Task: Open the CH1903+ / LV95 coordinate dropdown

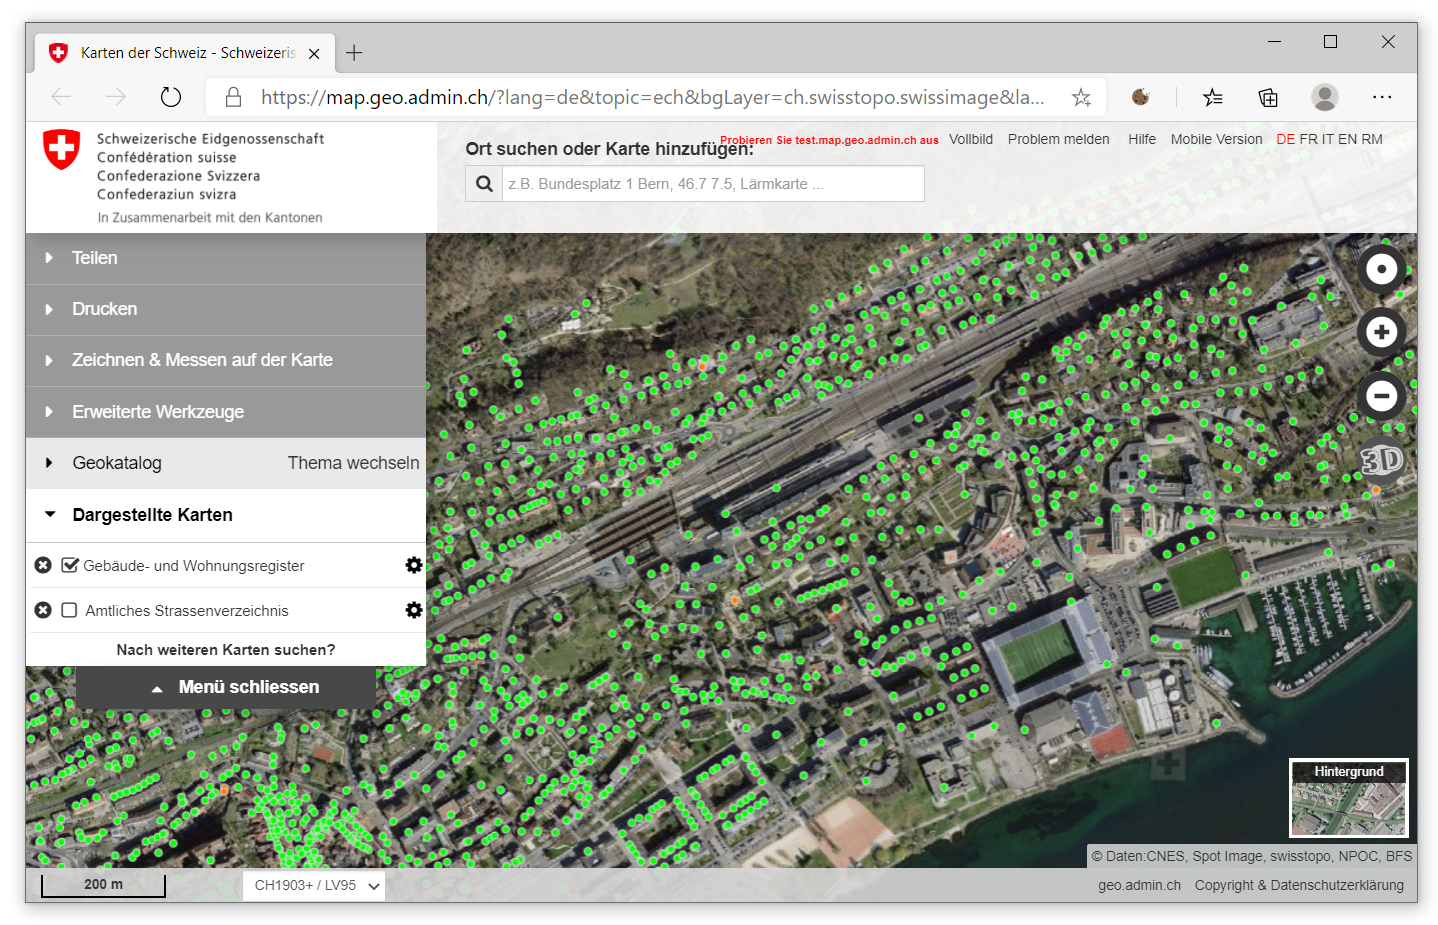Action: (313, 885)
